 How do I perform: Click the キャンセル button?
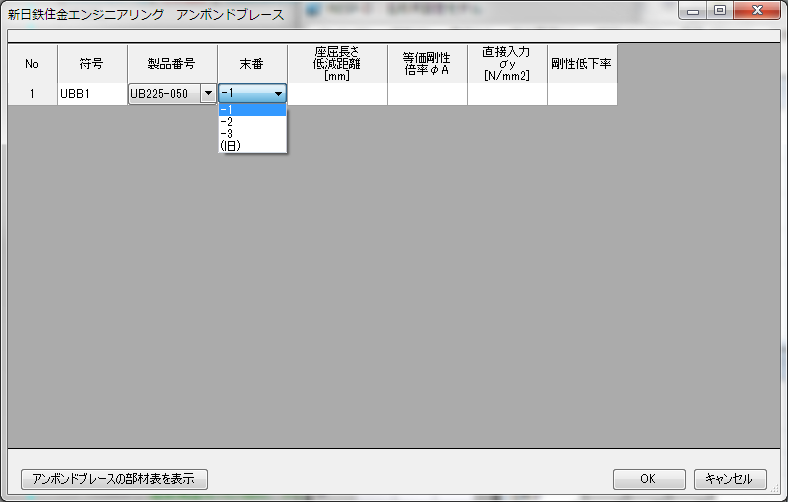(x=730, y=479)
